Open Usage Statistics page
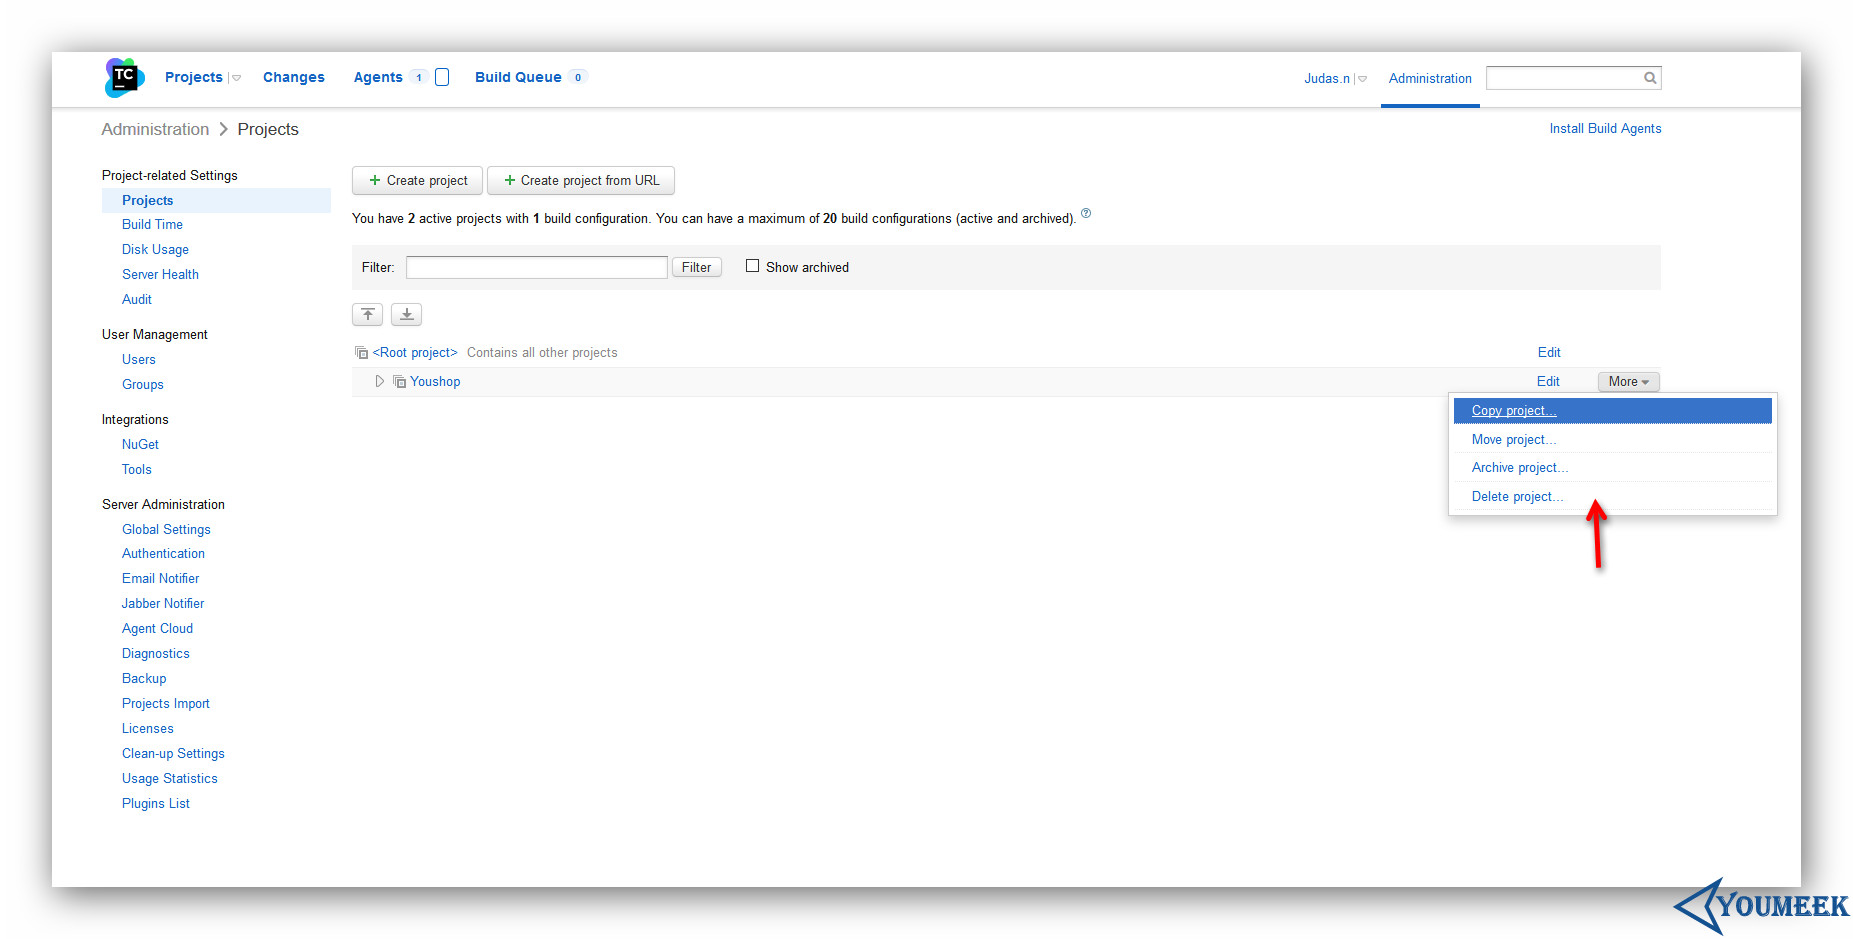The image size is (1853, 939). coord(170,778)
